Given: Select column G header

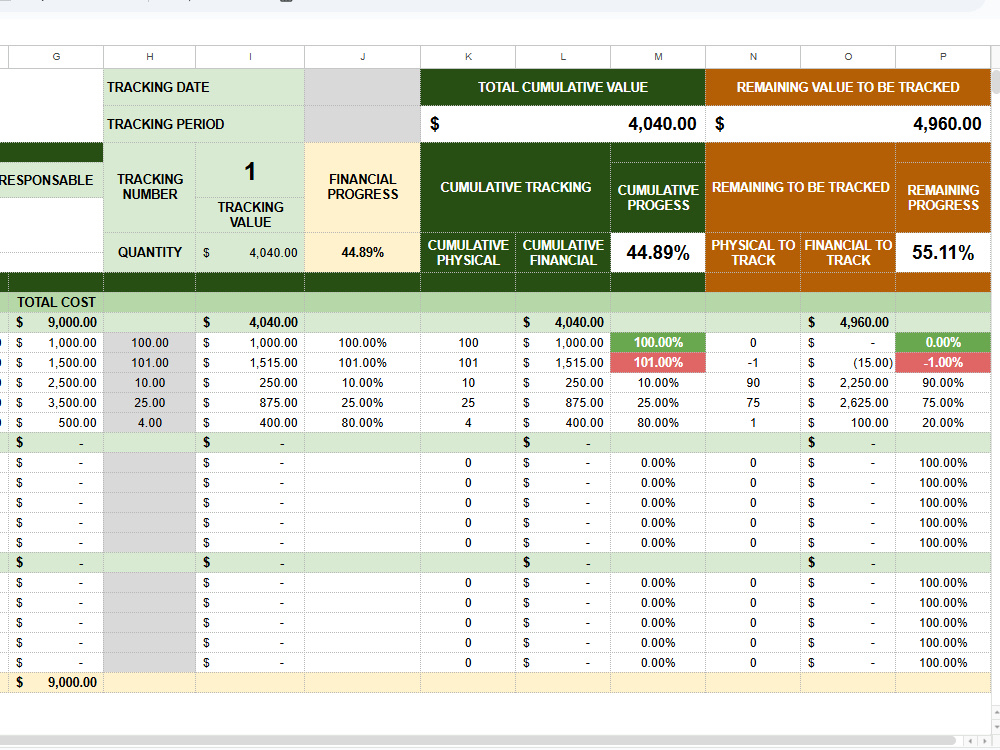Looking at the screenshot, I should [56, 57].
